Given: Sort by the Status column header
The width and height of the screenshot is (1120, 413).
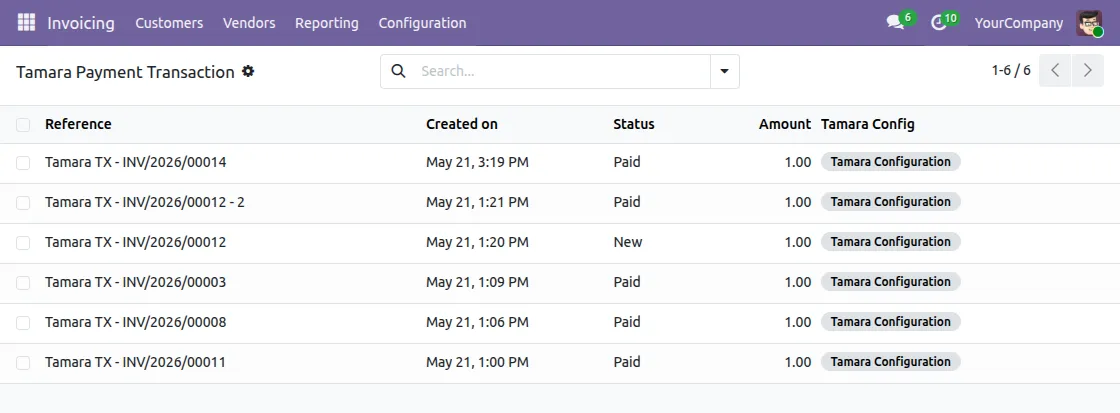Looking at the screenshot, I should [634, 124].
